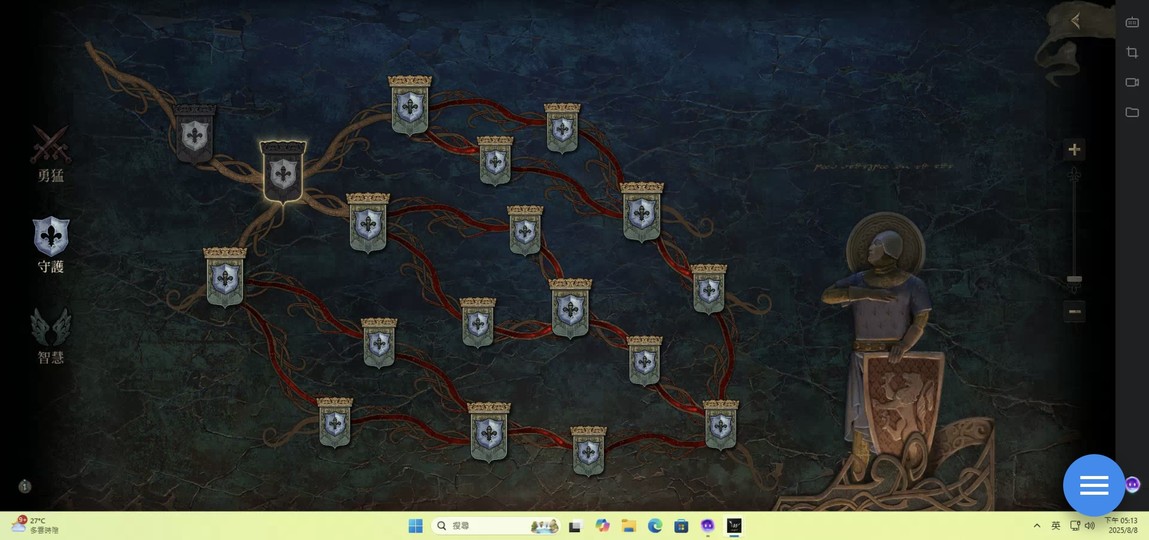Open the folder icon in right sidebar
This screenshot has width=1149, height=540.
point(1132,112)
